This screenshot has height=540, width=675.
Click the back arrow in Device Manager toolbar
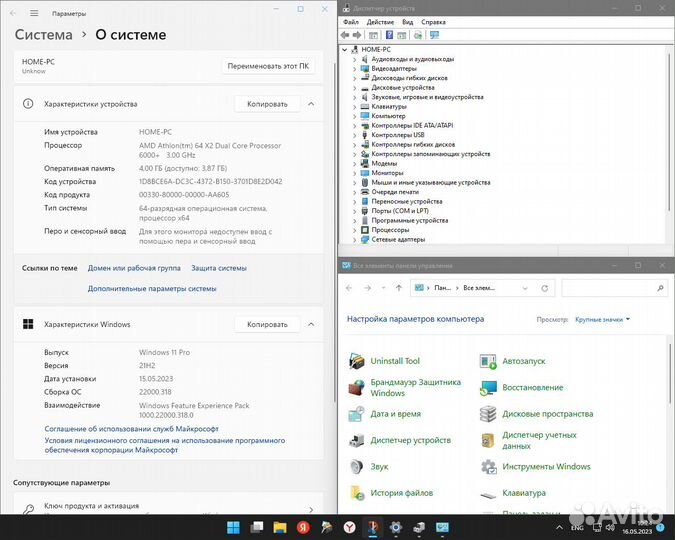(x=345, y=35)
